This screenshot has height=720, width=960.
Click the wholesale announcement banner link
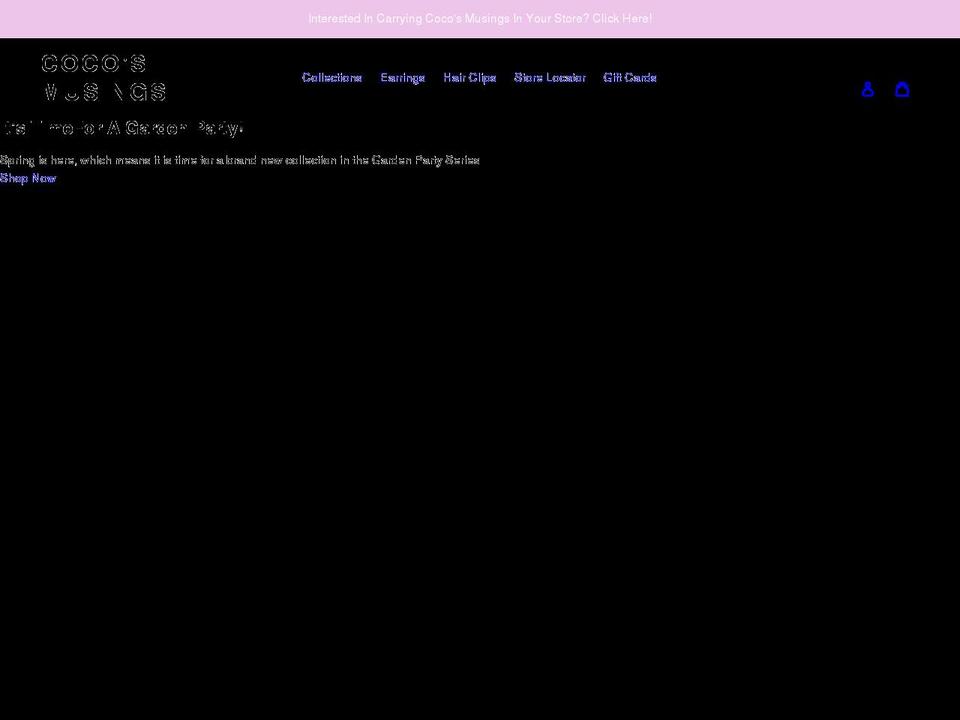point(480,18)
